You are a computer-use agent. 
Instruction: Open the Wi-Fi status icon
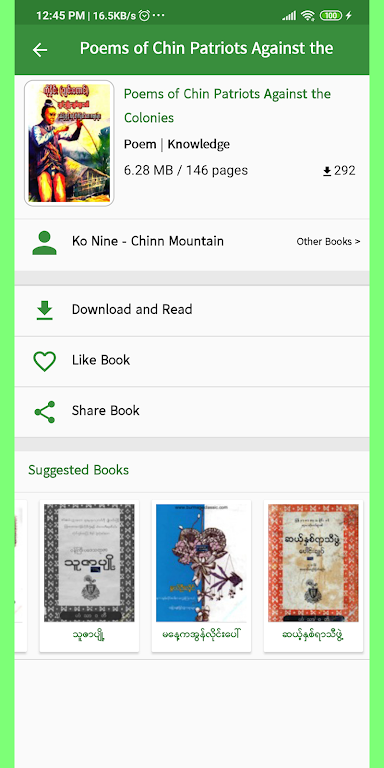(308, 16)
